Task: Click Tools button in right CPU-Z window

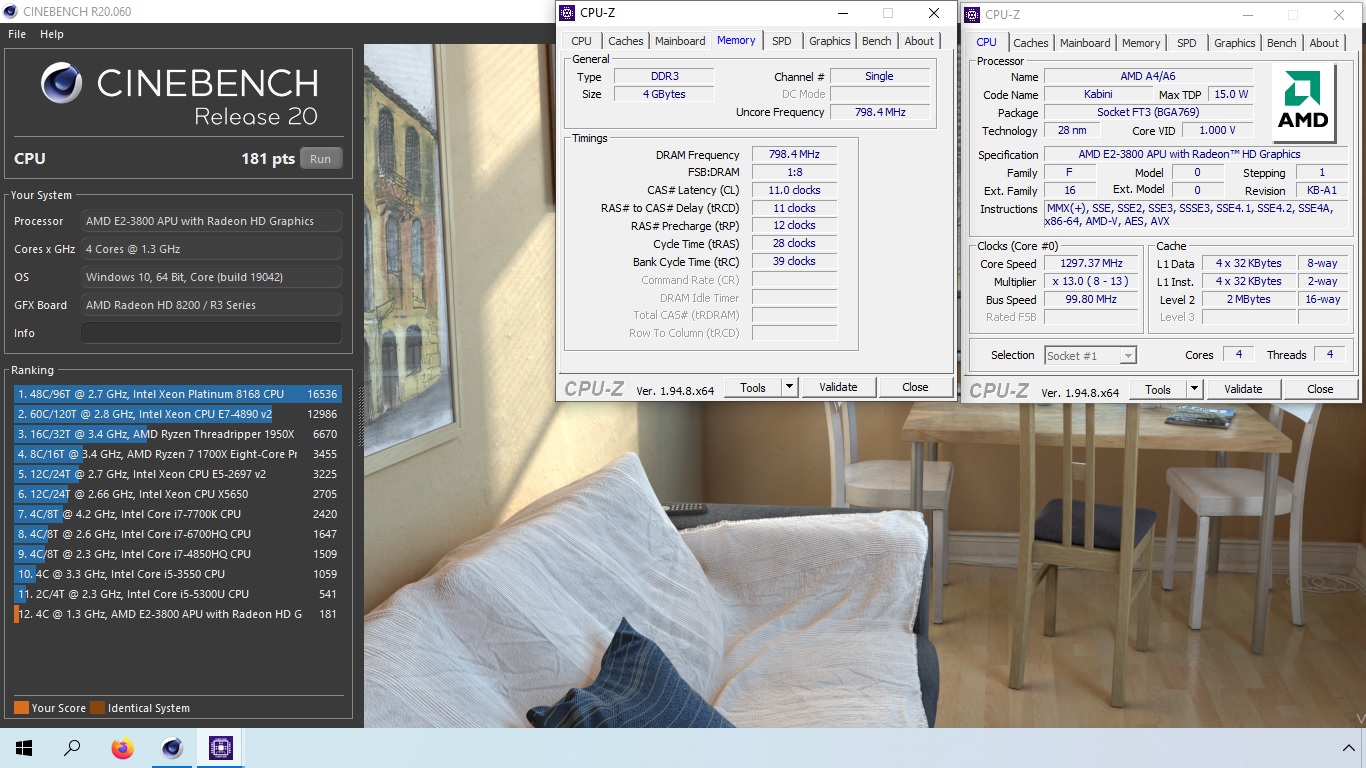Action: pyautogui.click(x=1158, y=389)
